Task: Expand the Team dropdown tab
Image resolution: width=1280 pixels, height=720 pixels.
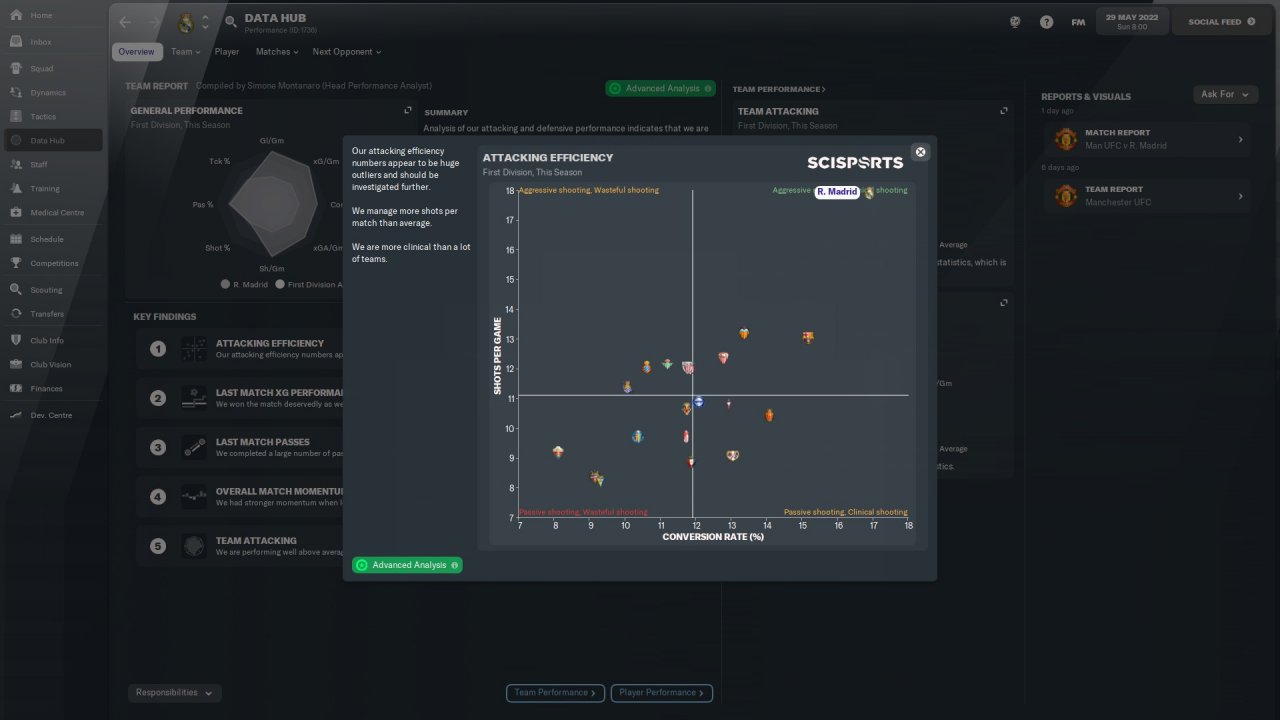Action: [x=185, y=52]
